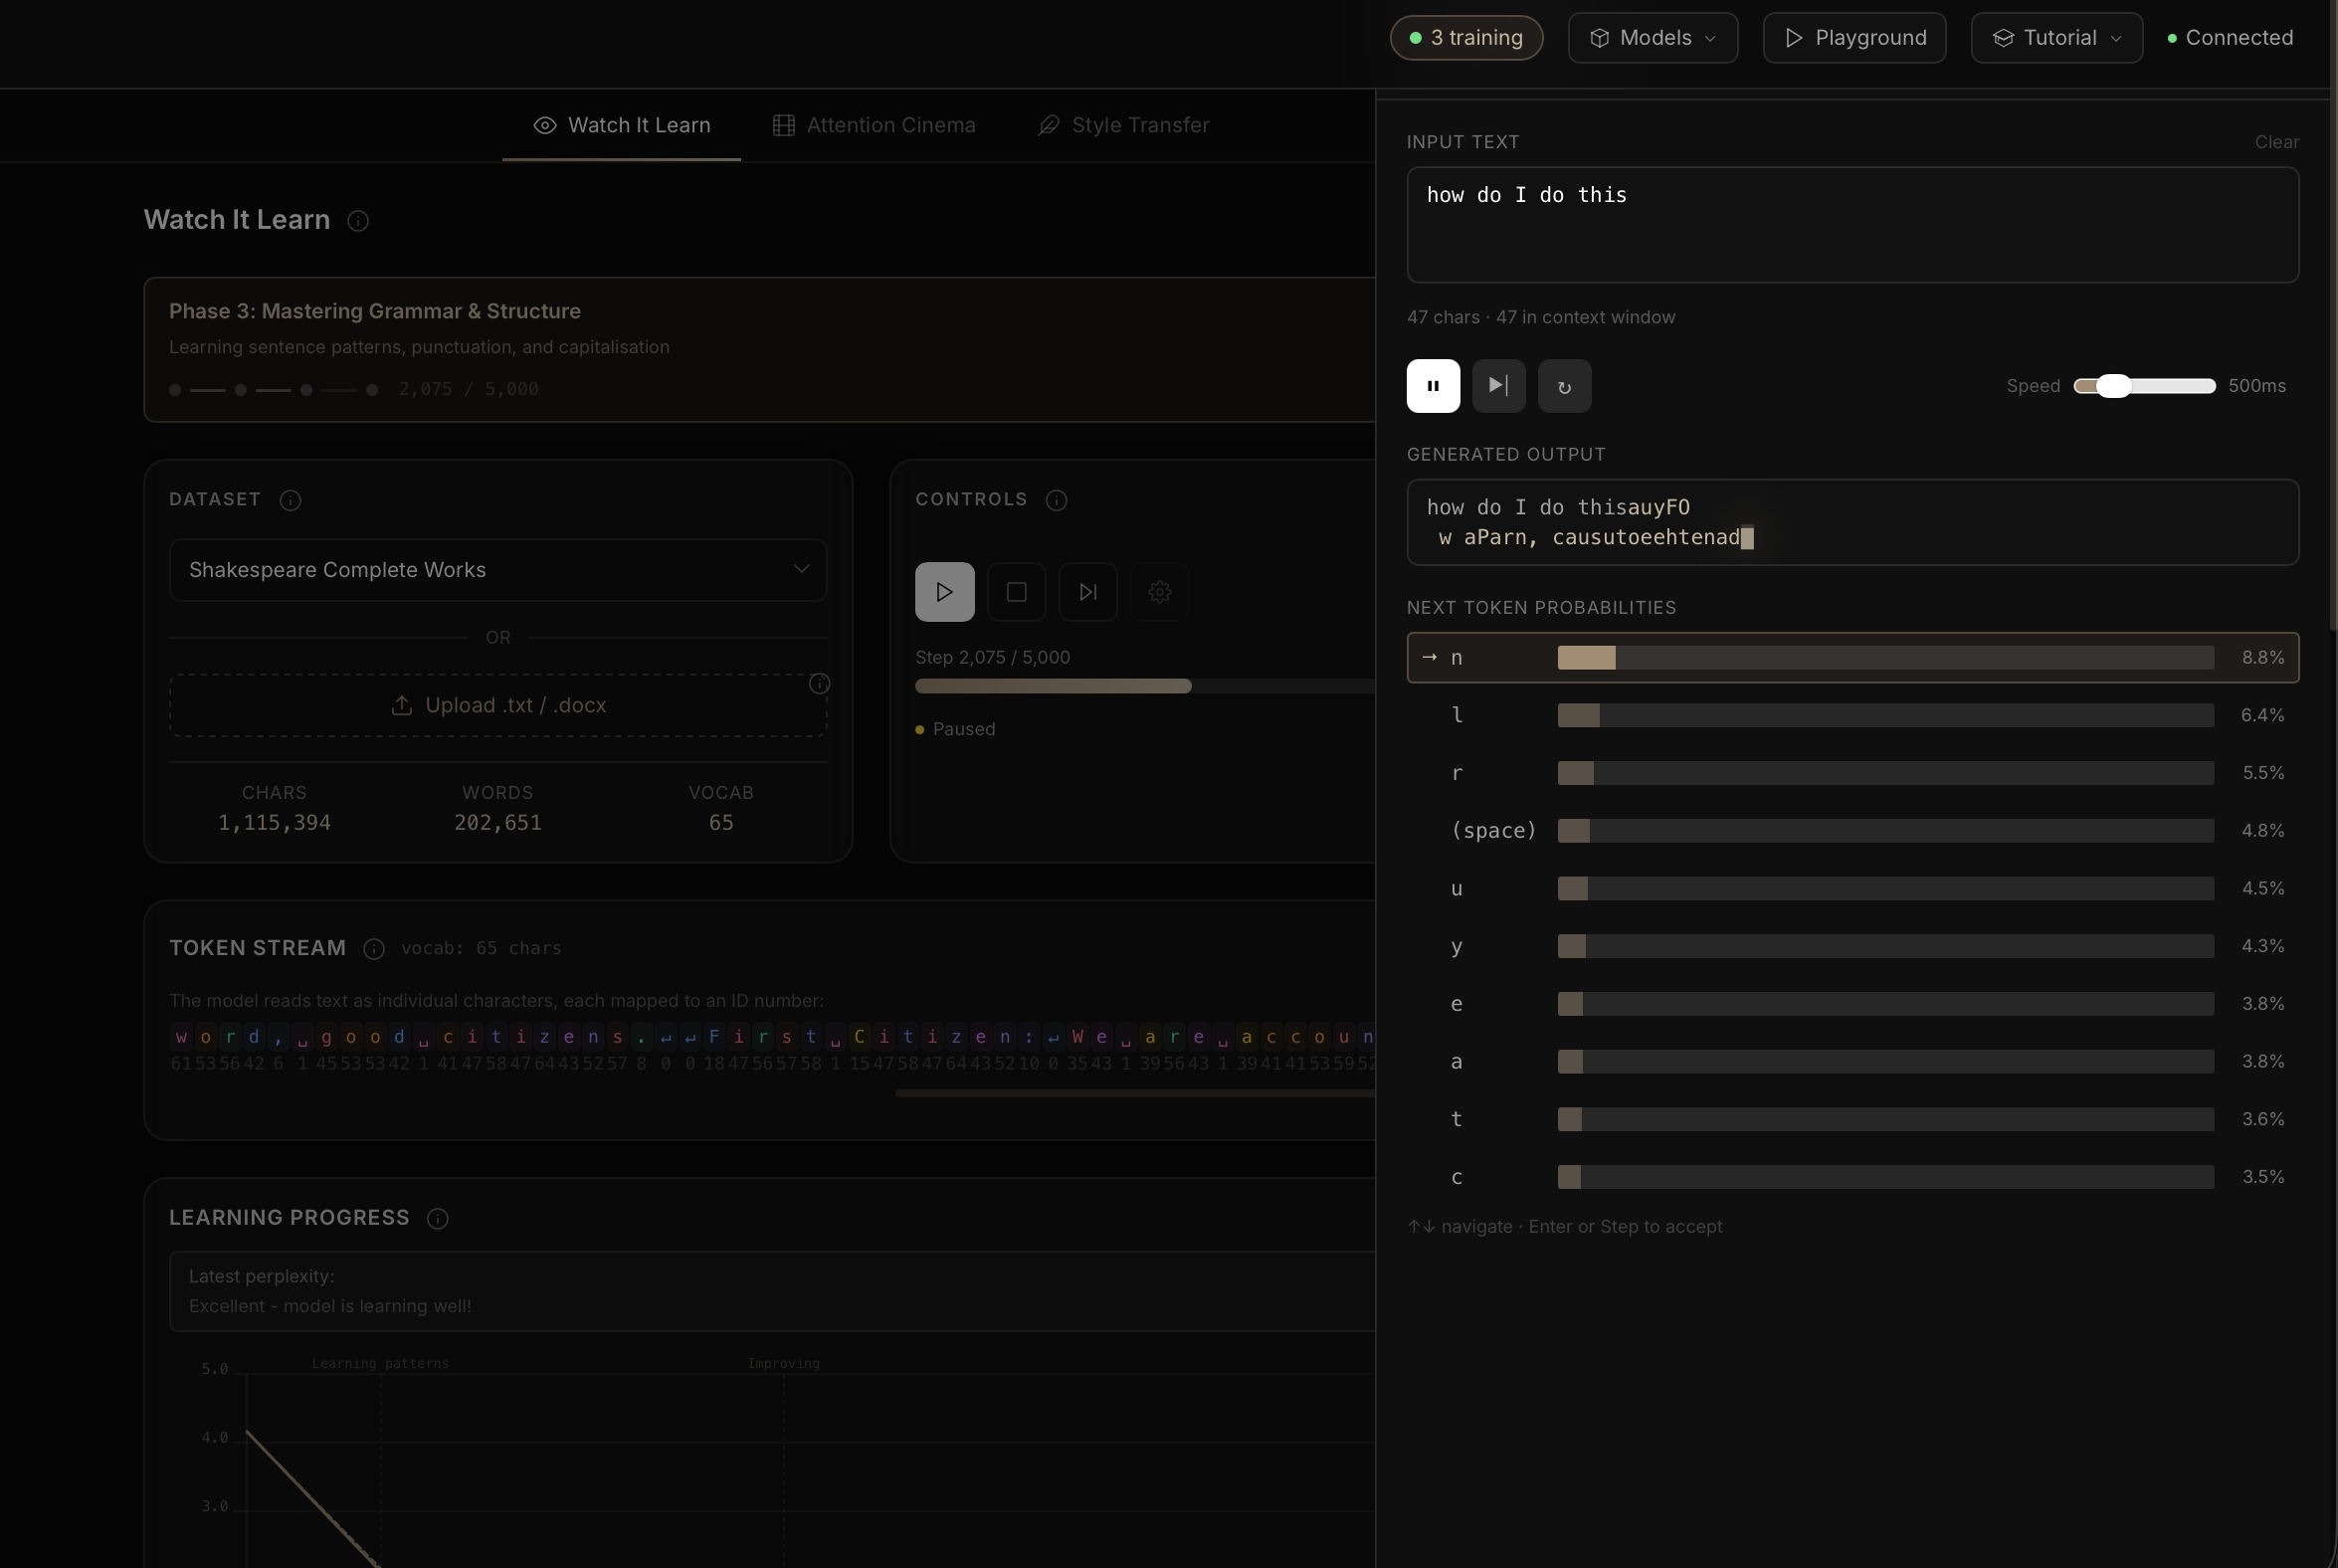Click the Speed slider handle

click(2113, 386)
